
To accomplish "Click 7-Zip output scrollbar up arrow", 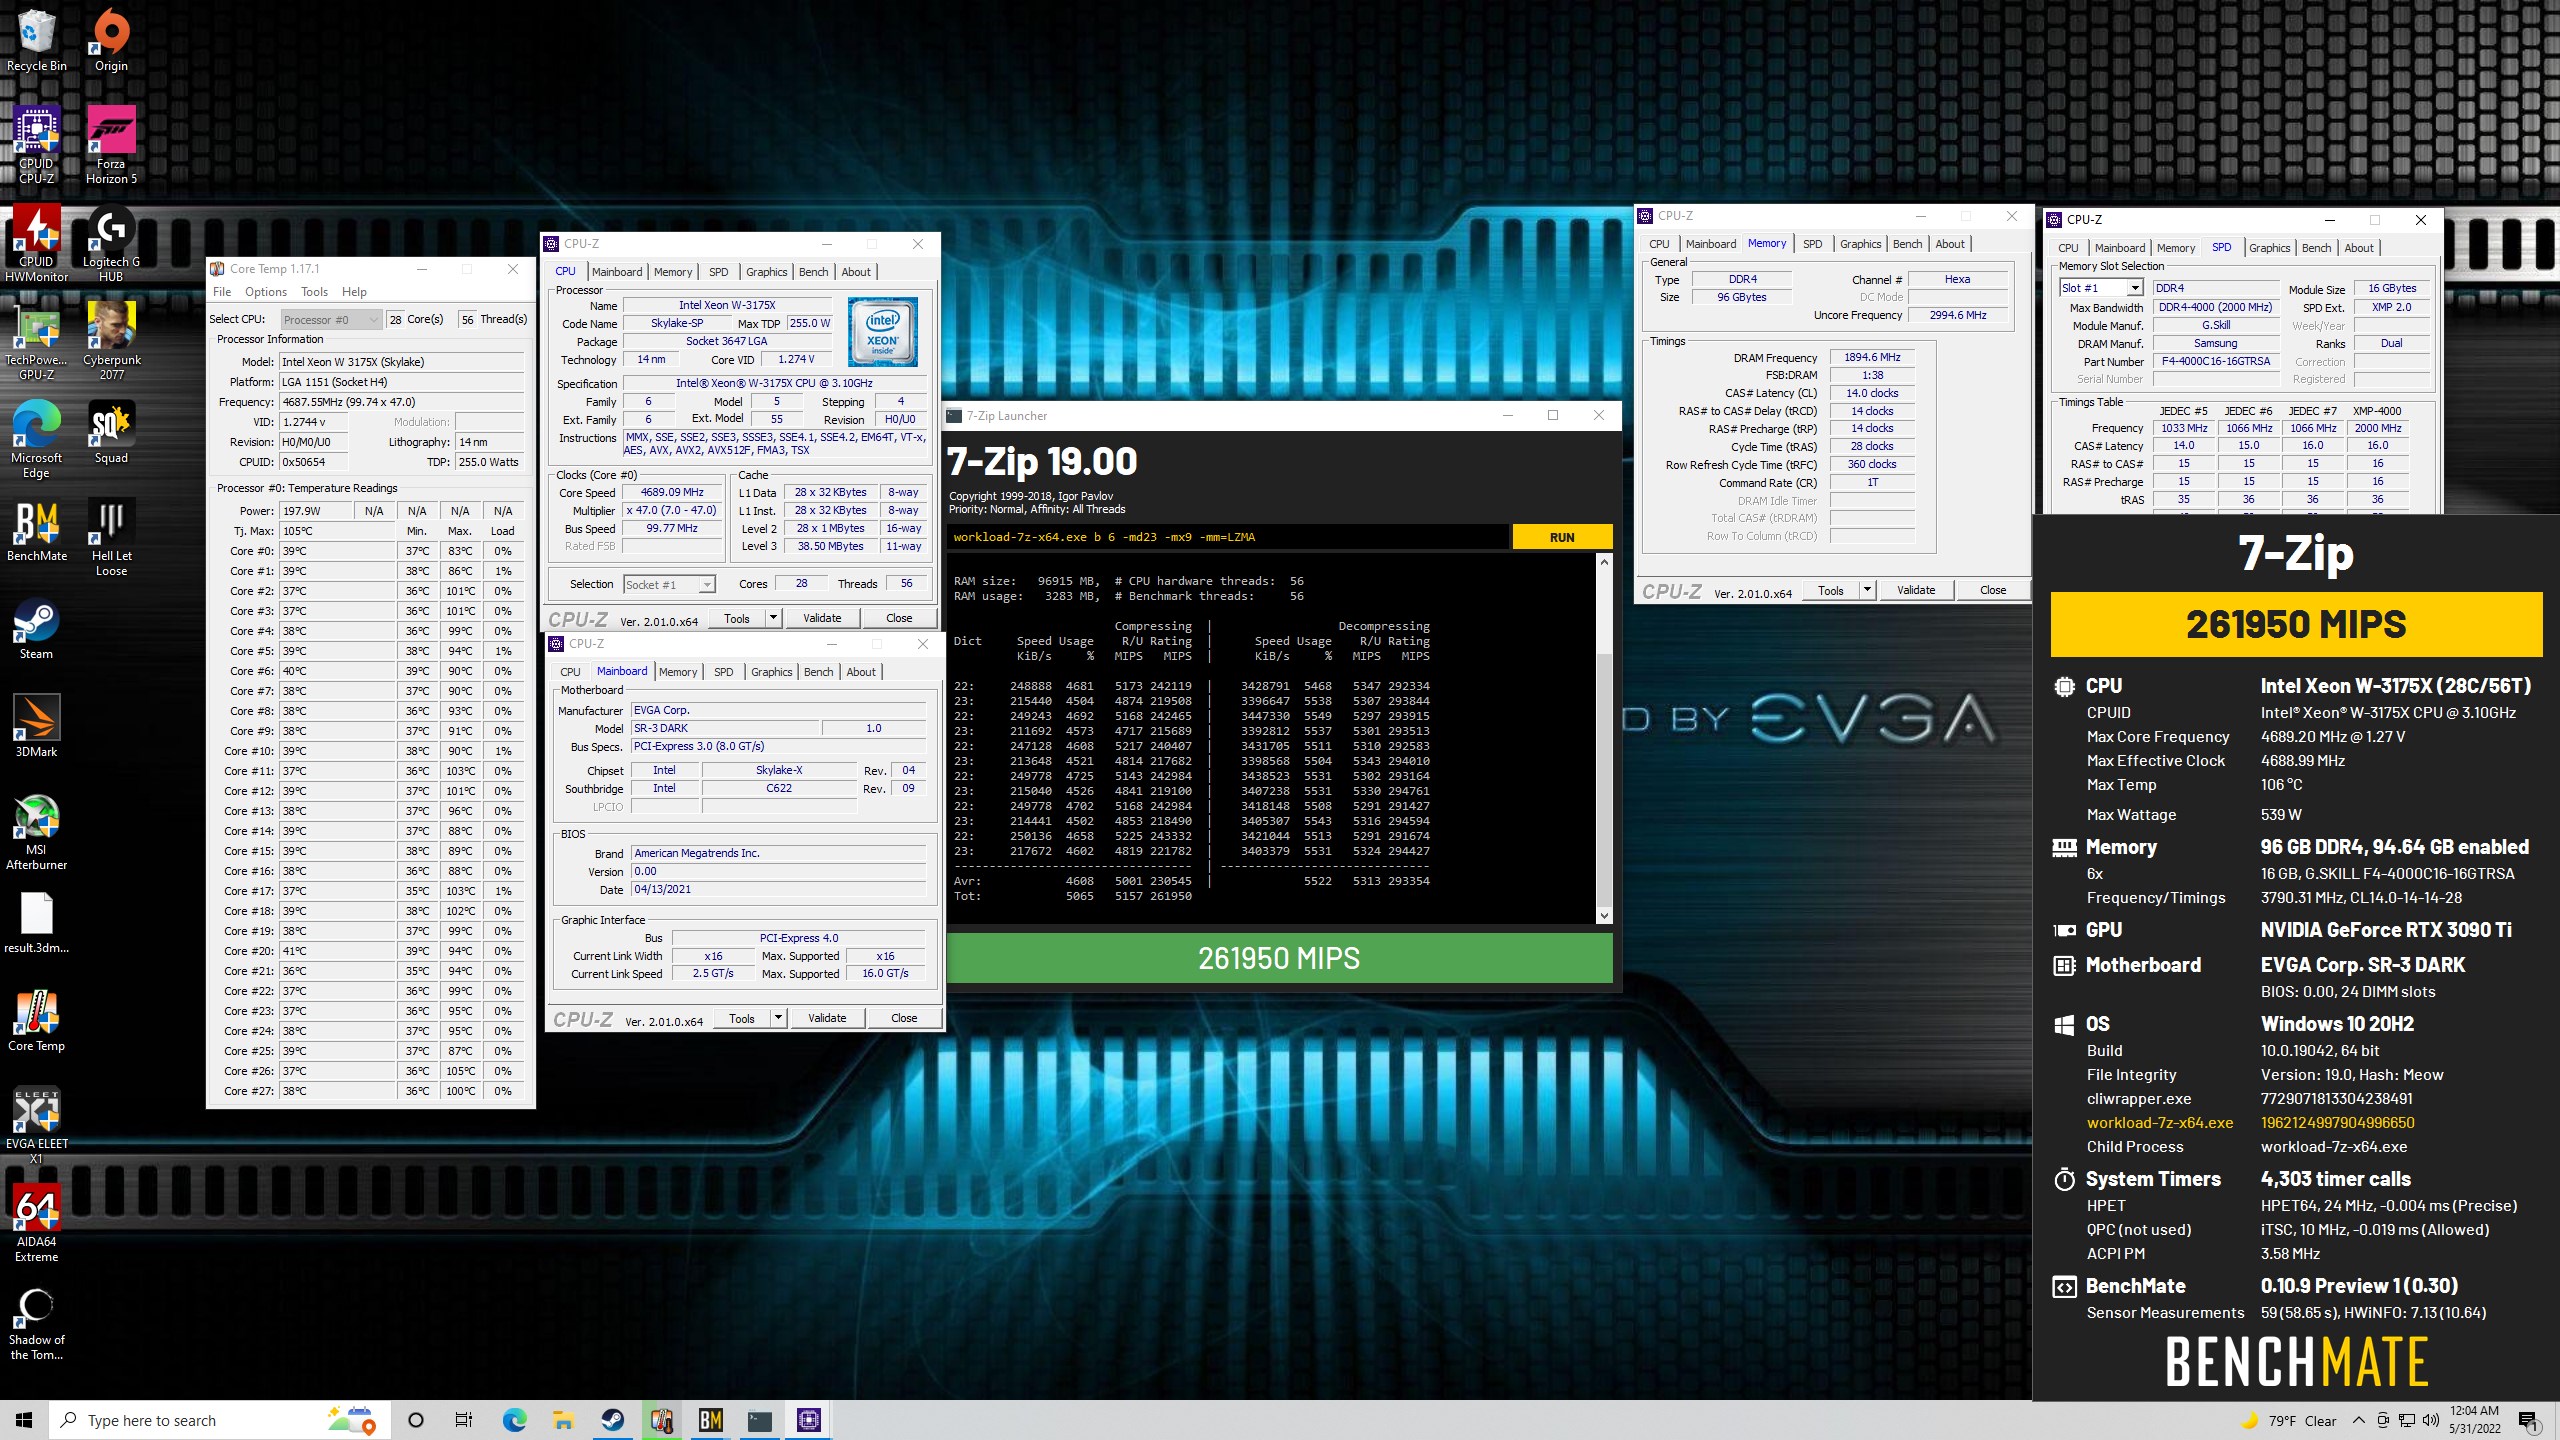I will tap(1604, 562).
